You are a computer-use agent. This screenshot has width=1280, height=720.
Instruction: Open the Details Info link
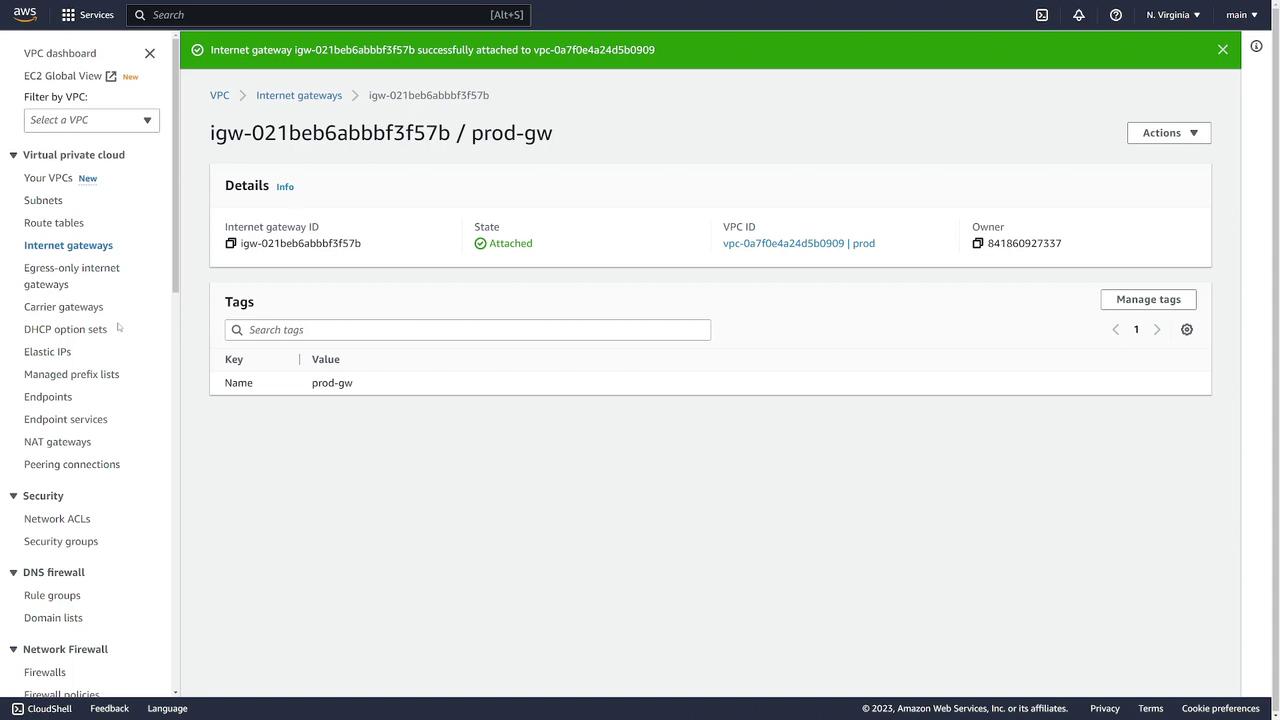[x=285, y=187]
